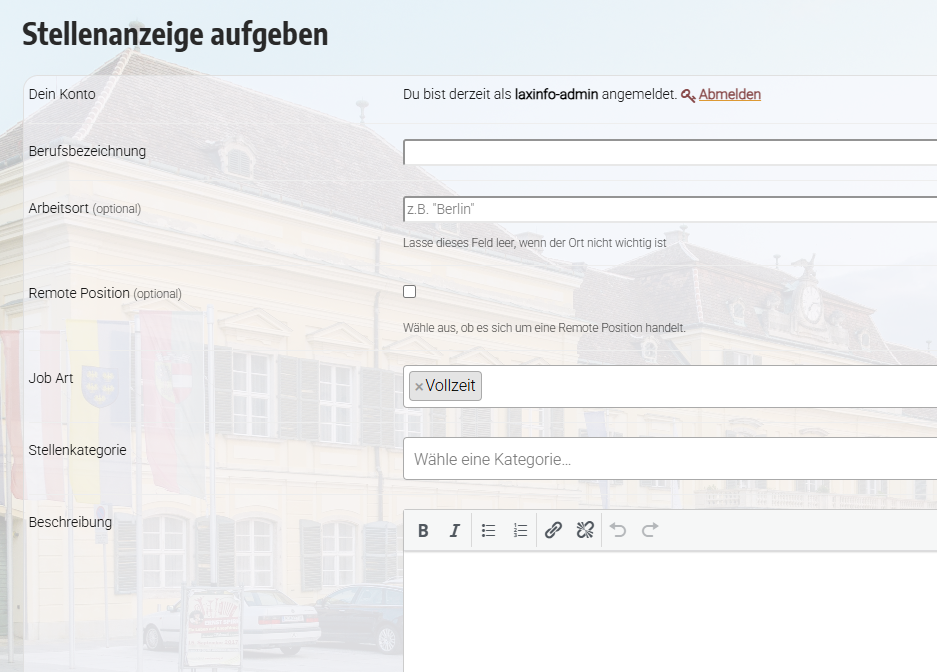Click the Remote Position label text

click(x=79, y=294)
